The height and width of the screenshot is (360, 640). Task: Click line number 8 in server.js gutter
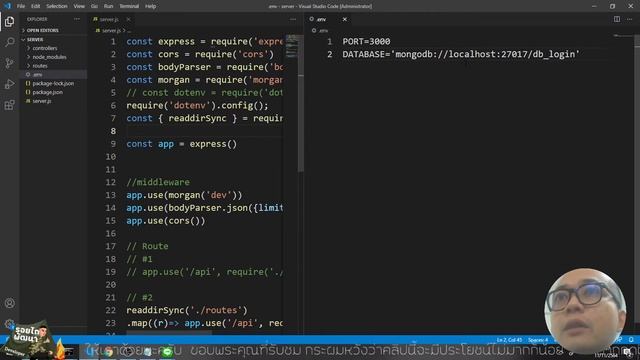pyautogui.click(x=113, y=131)
